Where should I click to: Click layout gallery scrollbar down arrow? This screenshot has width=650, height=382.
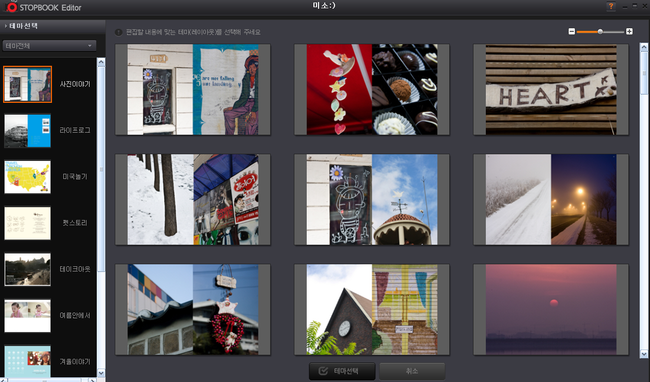644,354
